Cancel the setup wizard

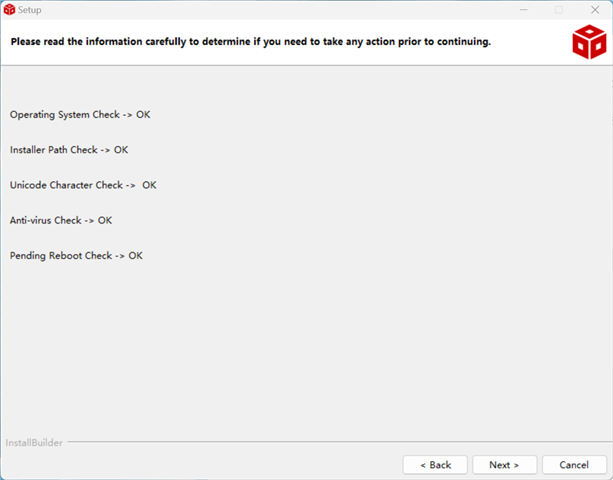(x=574, y=465)
